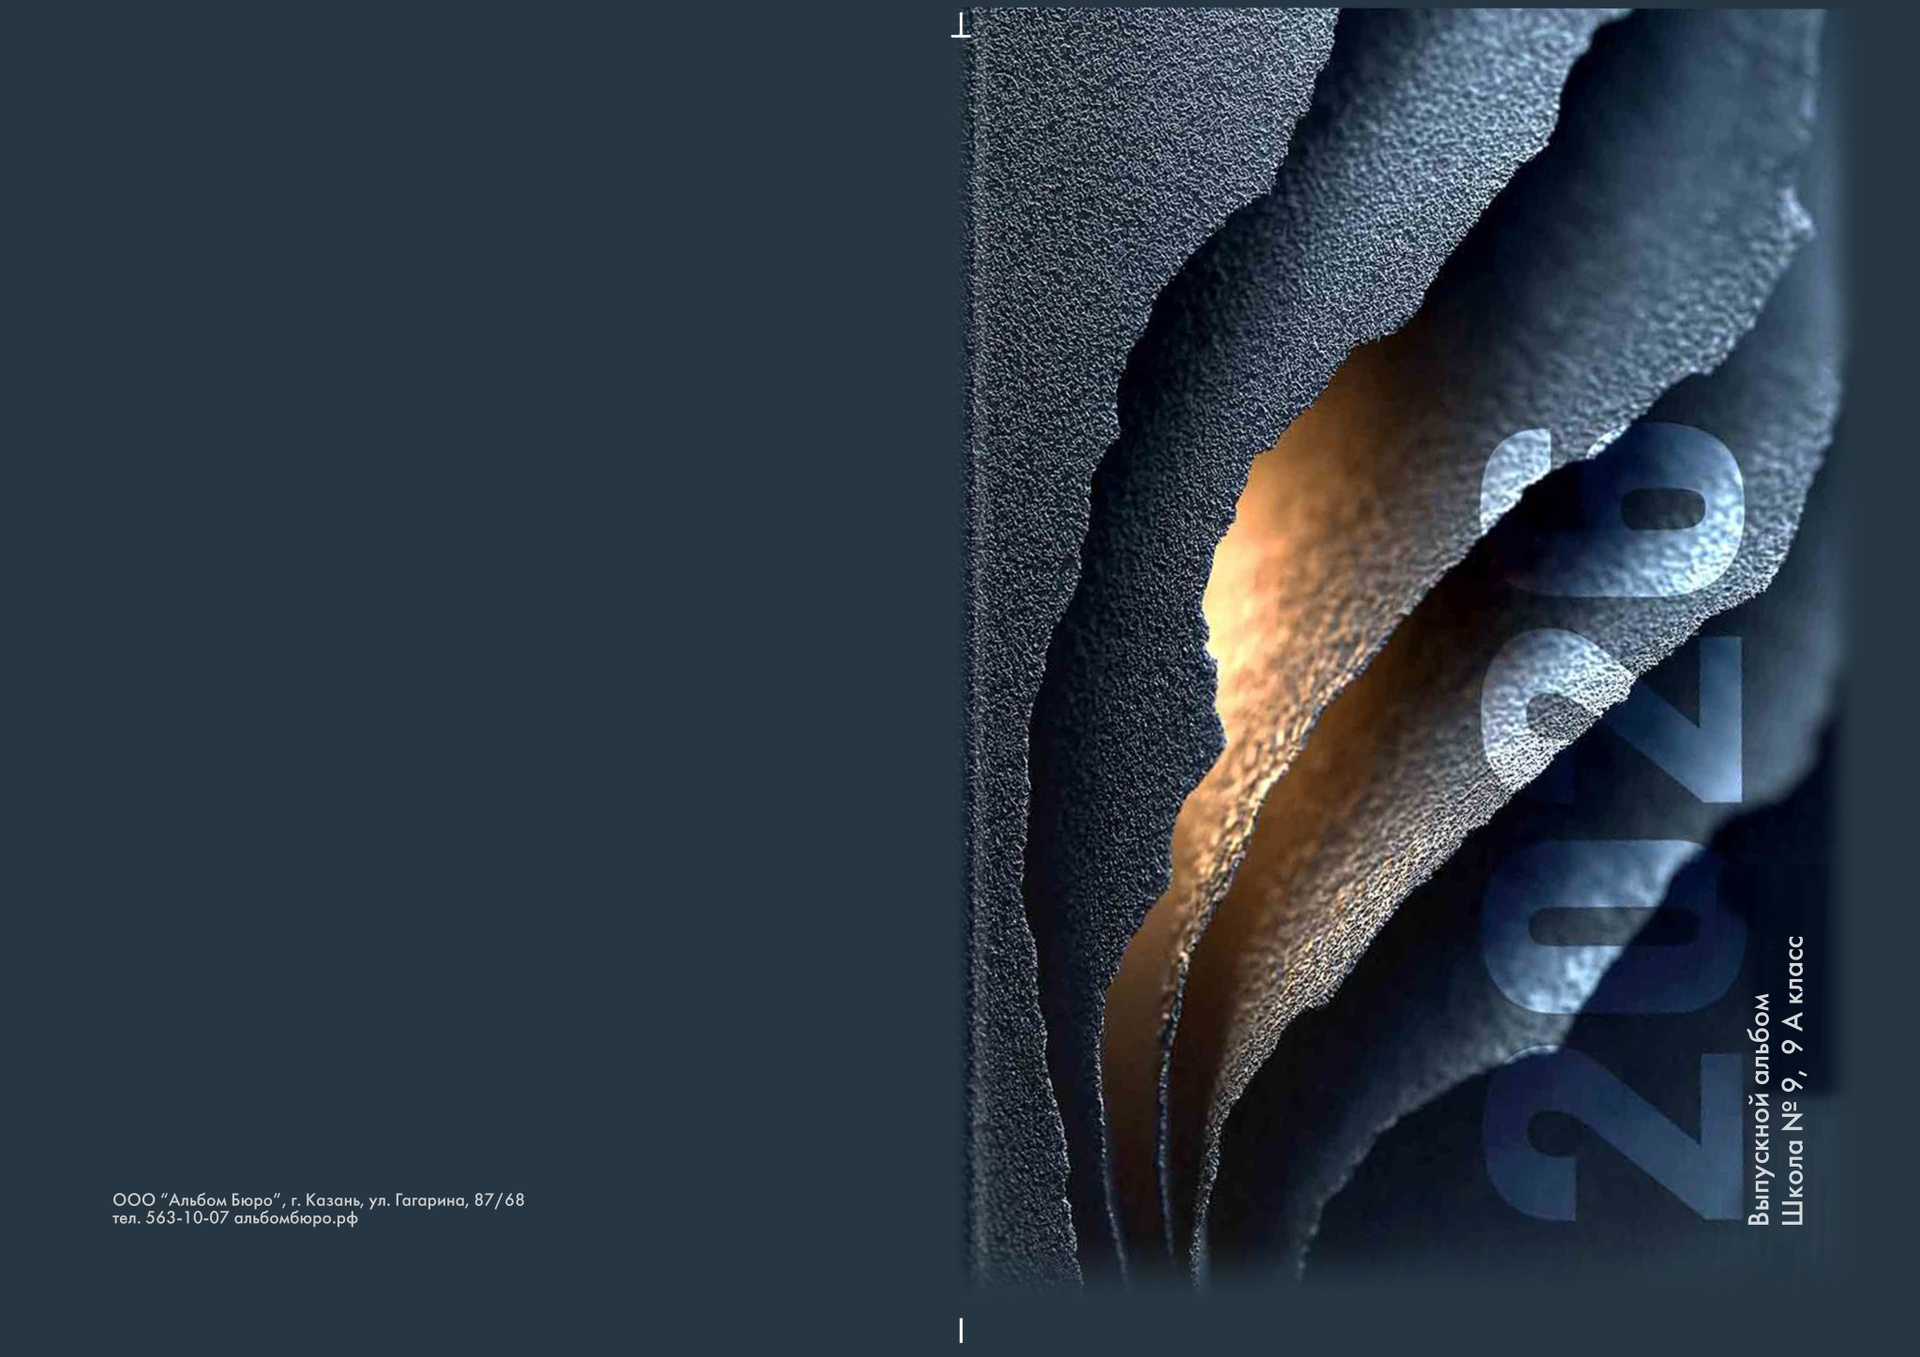Click the bottom spine crop mark
The height and width of the screenshot is (1357, 1920).
pos(961,1329)
